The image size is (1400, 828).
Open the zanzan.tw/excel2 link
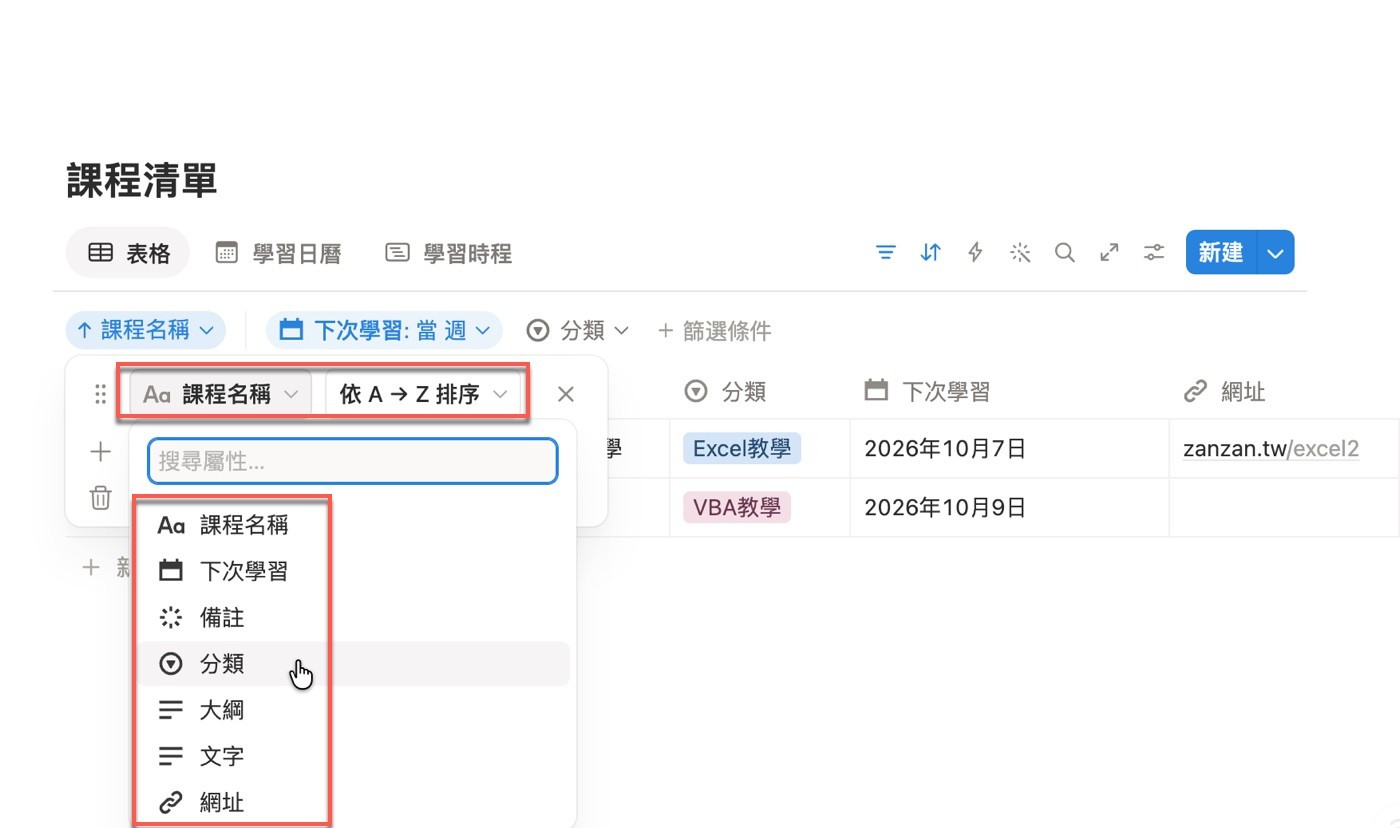click(x=1271, y=448)
